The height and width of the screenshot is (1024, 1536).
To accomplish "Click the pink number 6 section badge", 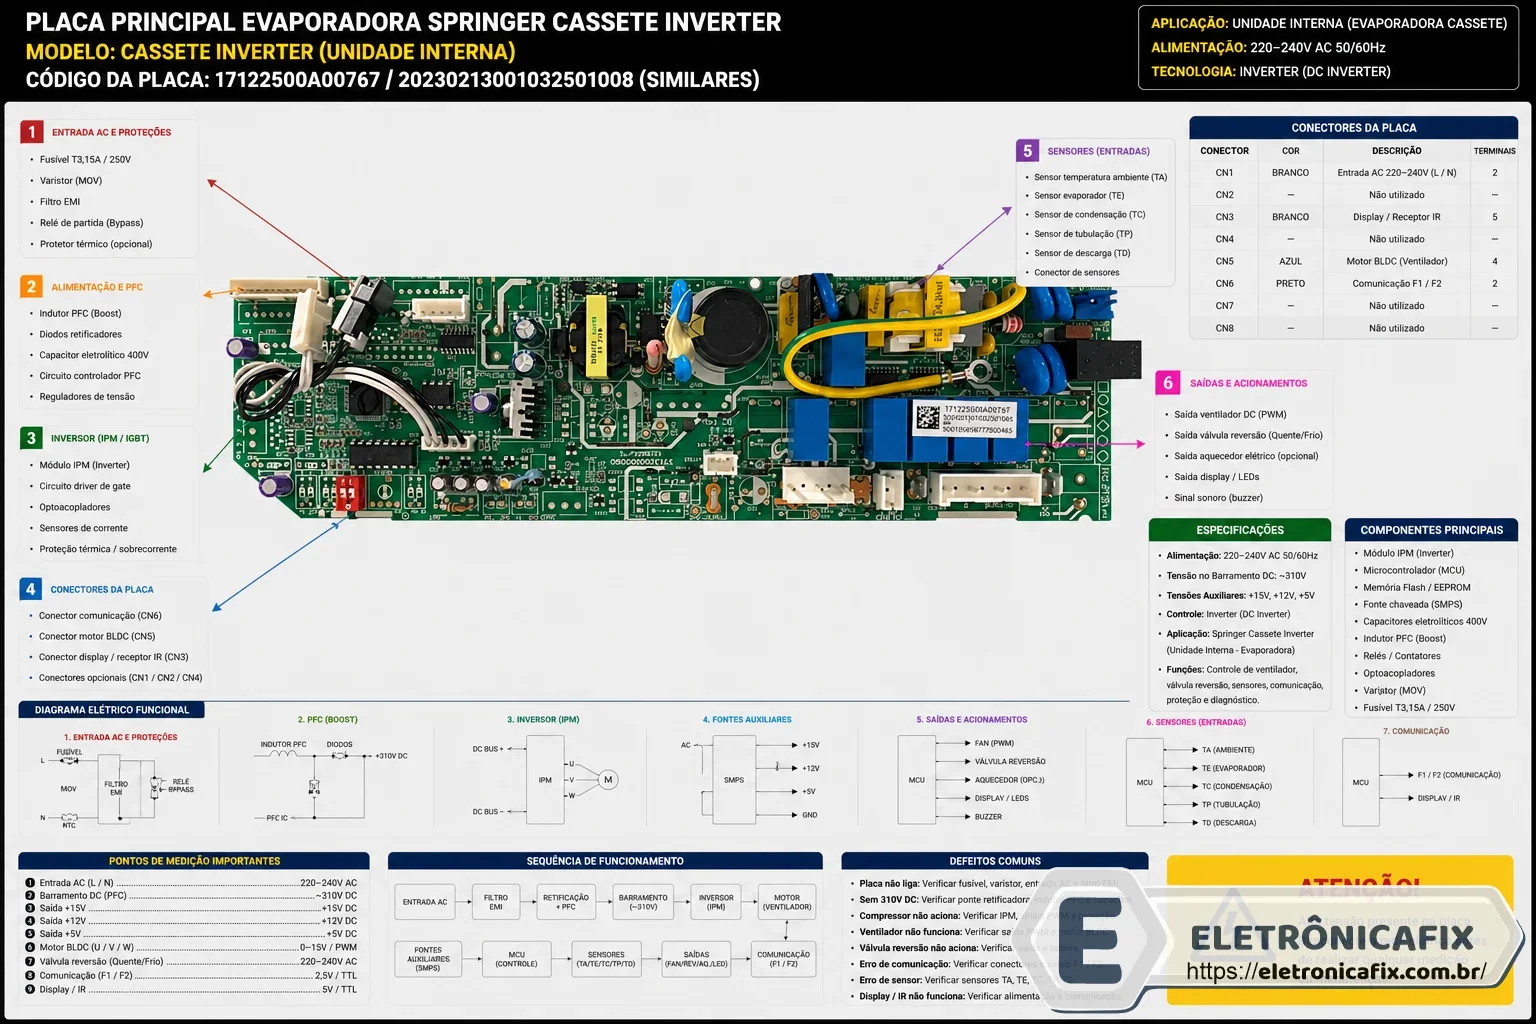I will [x=1167, y=383].
